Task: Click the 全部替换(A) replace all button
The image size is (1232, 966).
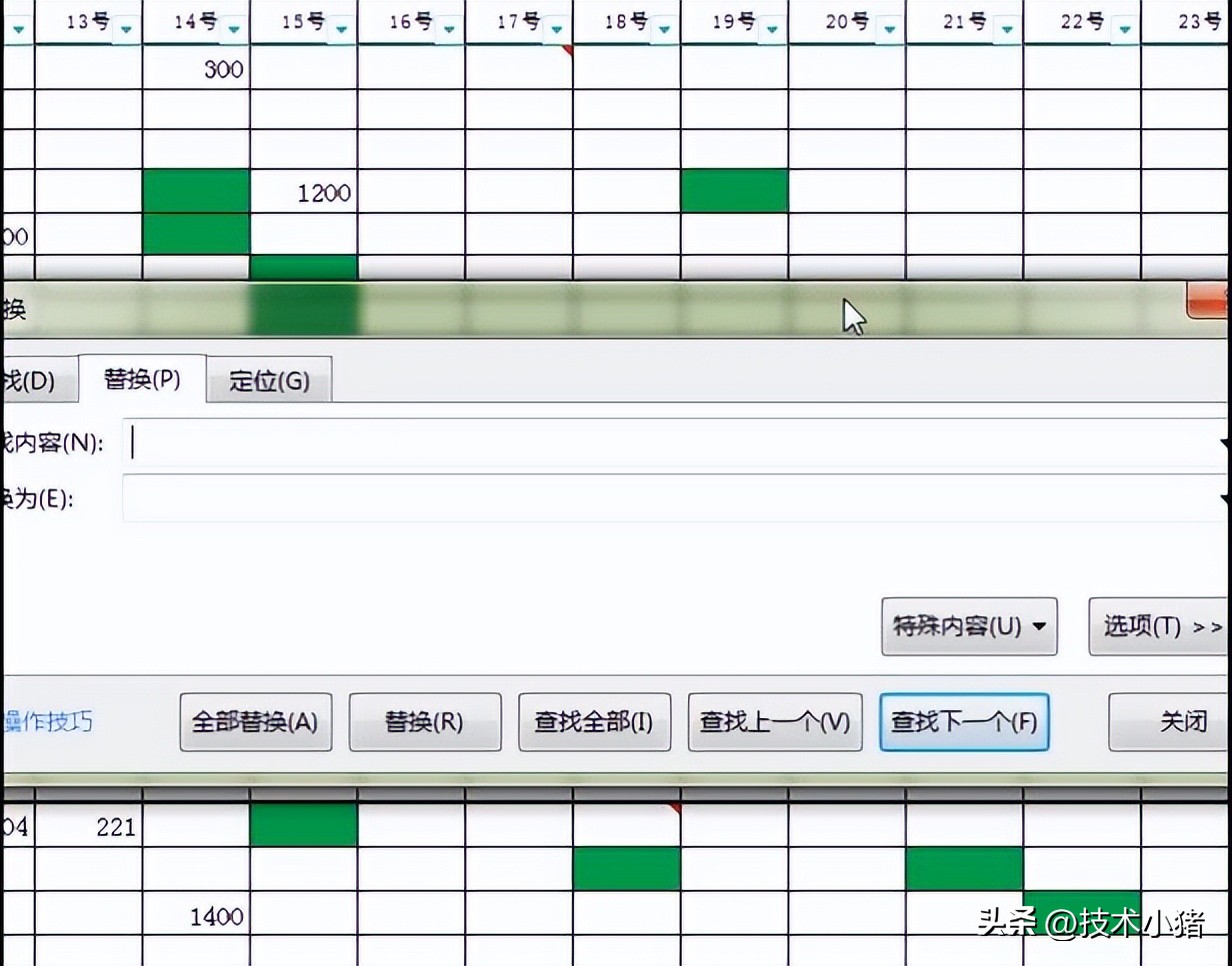Action: 255,722
